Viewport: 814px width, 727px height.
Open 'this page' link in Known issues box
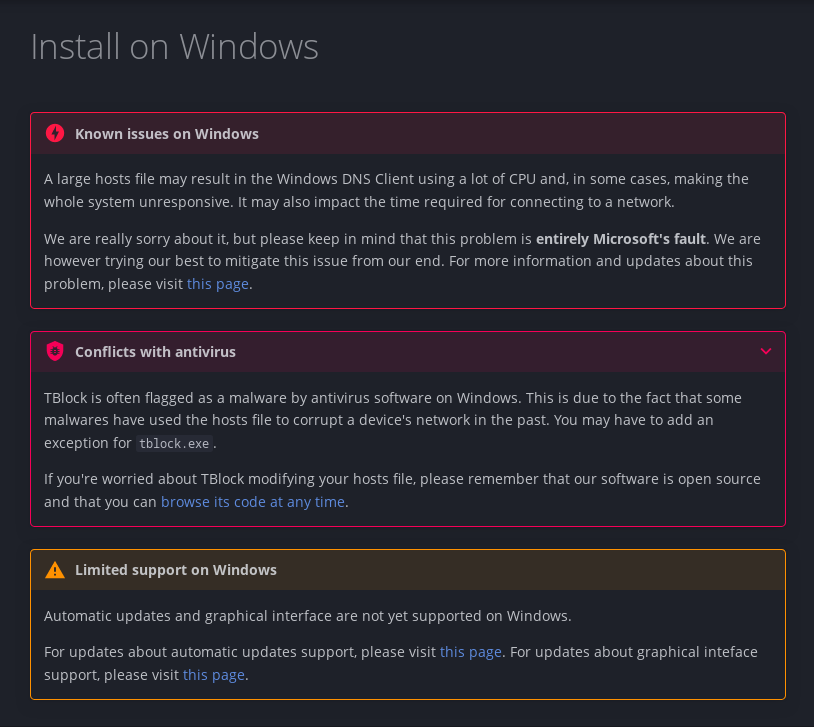(218, 284)
